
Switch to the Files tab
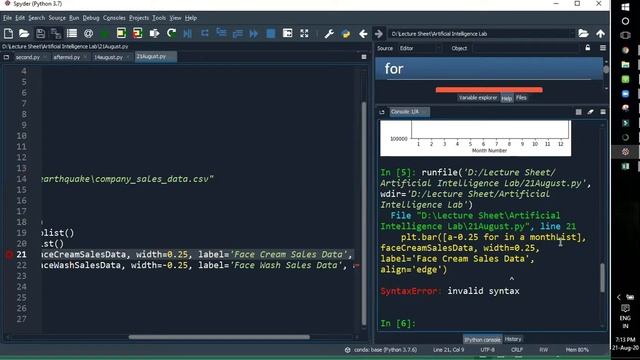[521, 98]
